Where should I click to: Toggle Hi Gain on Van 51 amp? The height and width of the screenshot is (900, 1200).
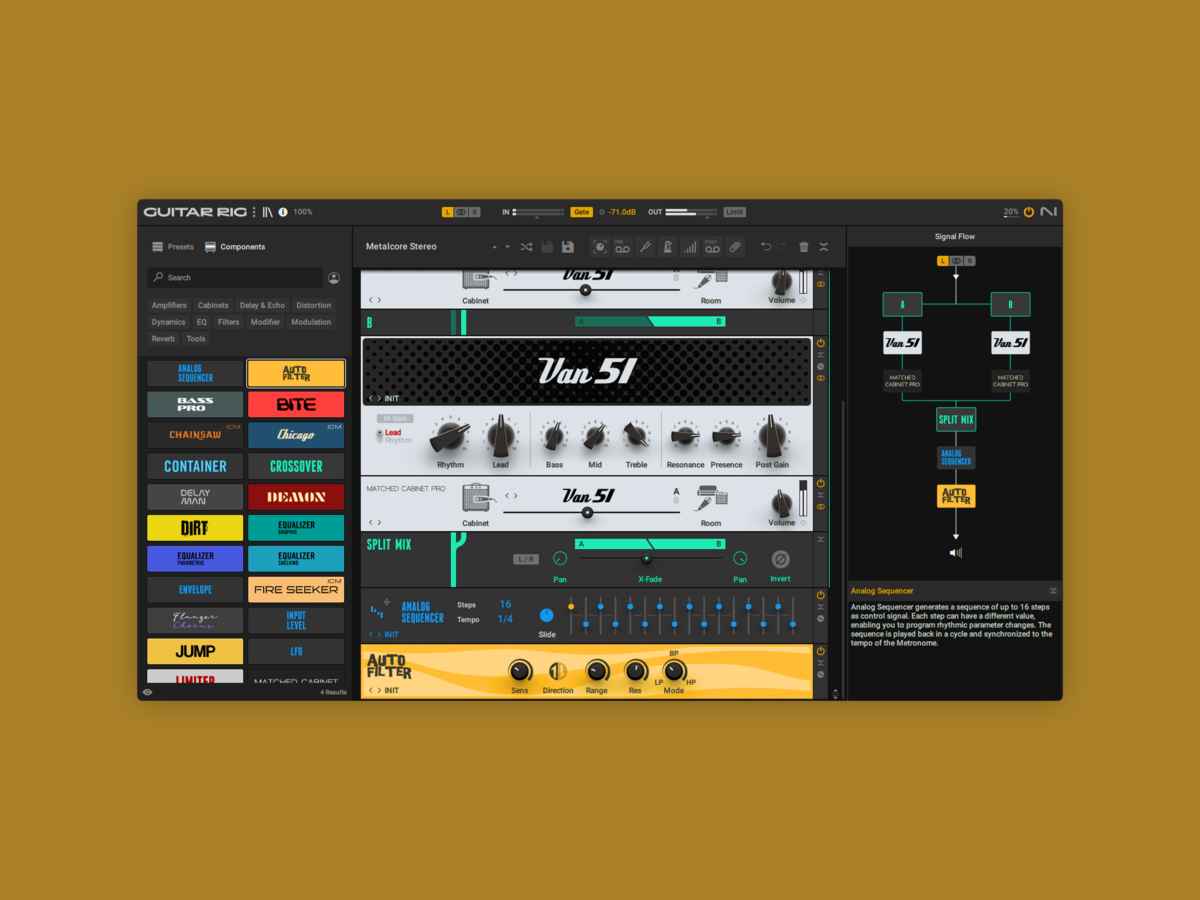395,418
